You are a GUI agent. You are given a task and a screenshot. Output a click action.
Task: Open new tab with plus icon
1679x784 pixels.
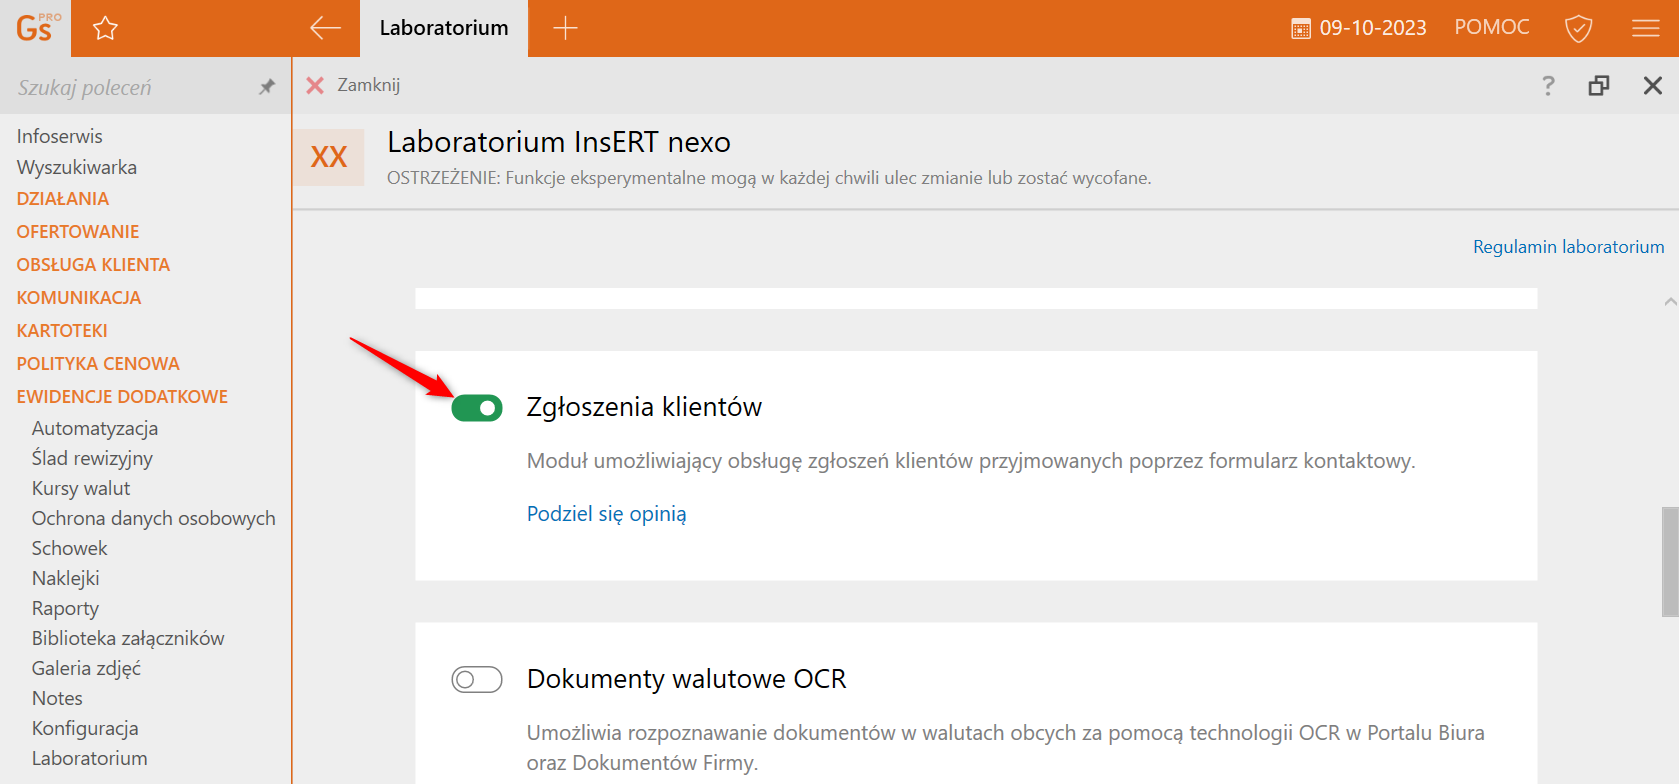tap(565, 28)
